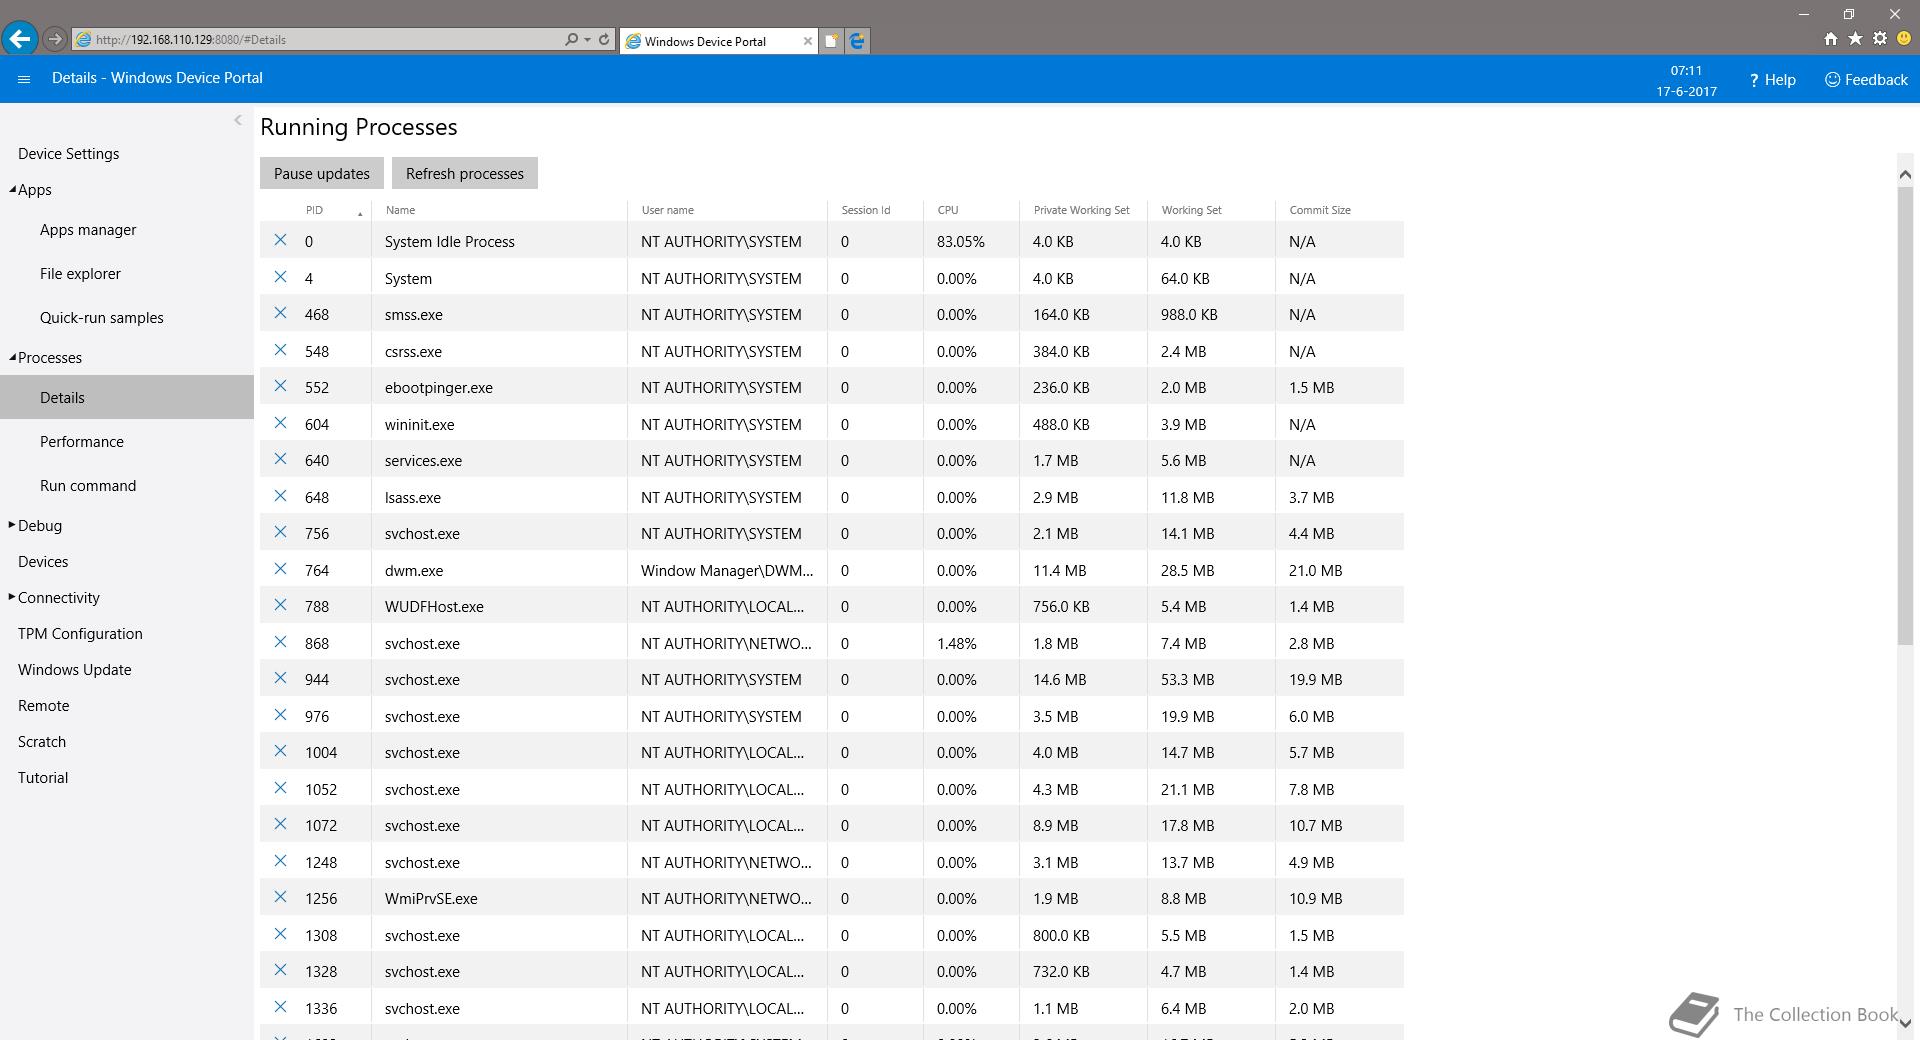1920x1040 pixels.
Task: End ebootpinger.exe using its X icon
Action: [x=281, y=386]
